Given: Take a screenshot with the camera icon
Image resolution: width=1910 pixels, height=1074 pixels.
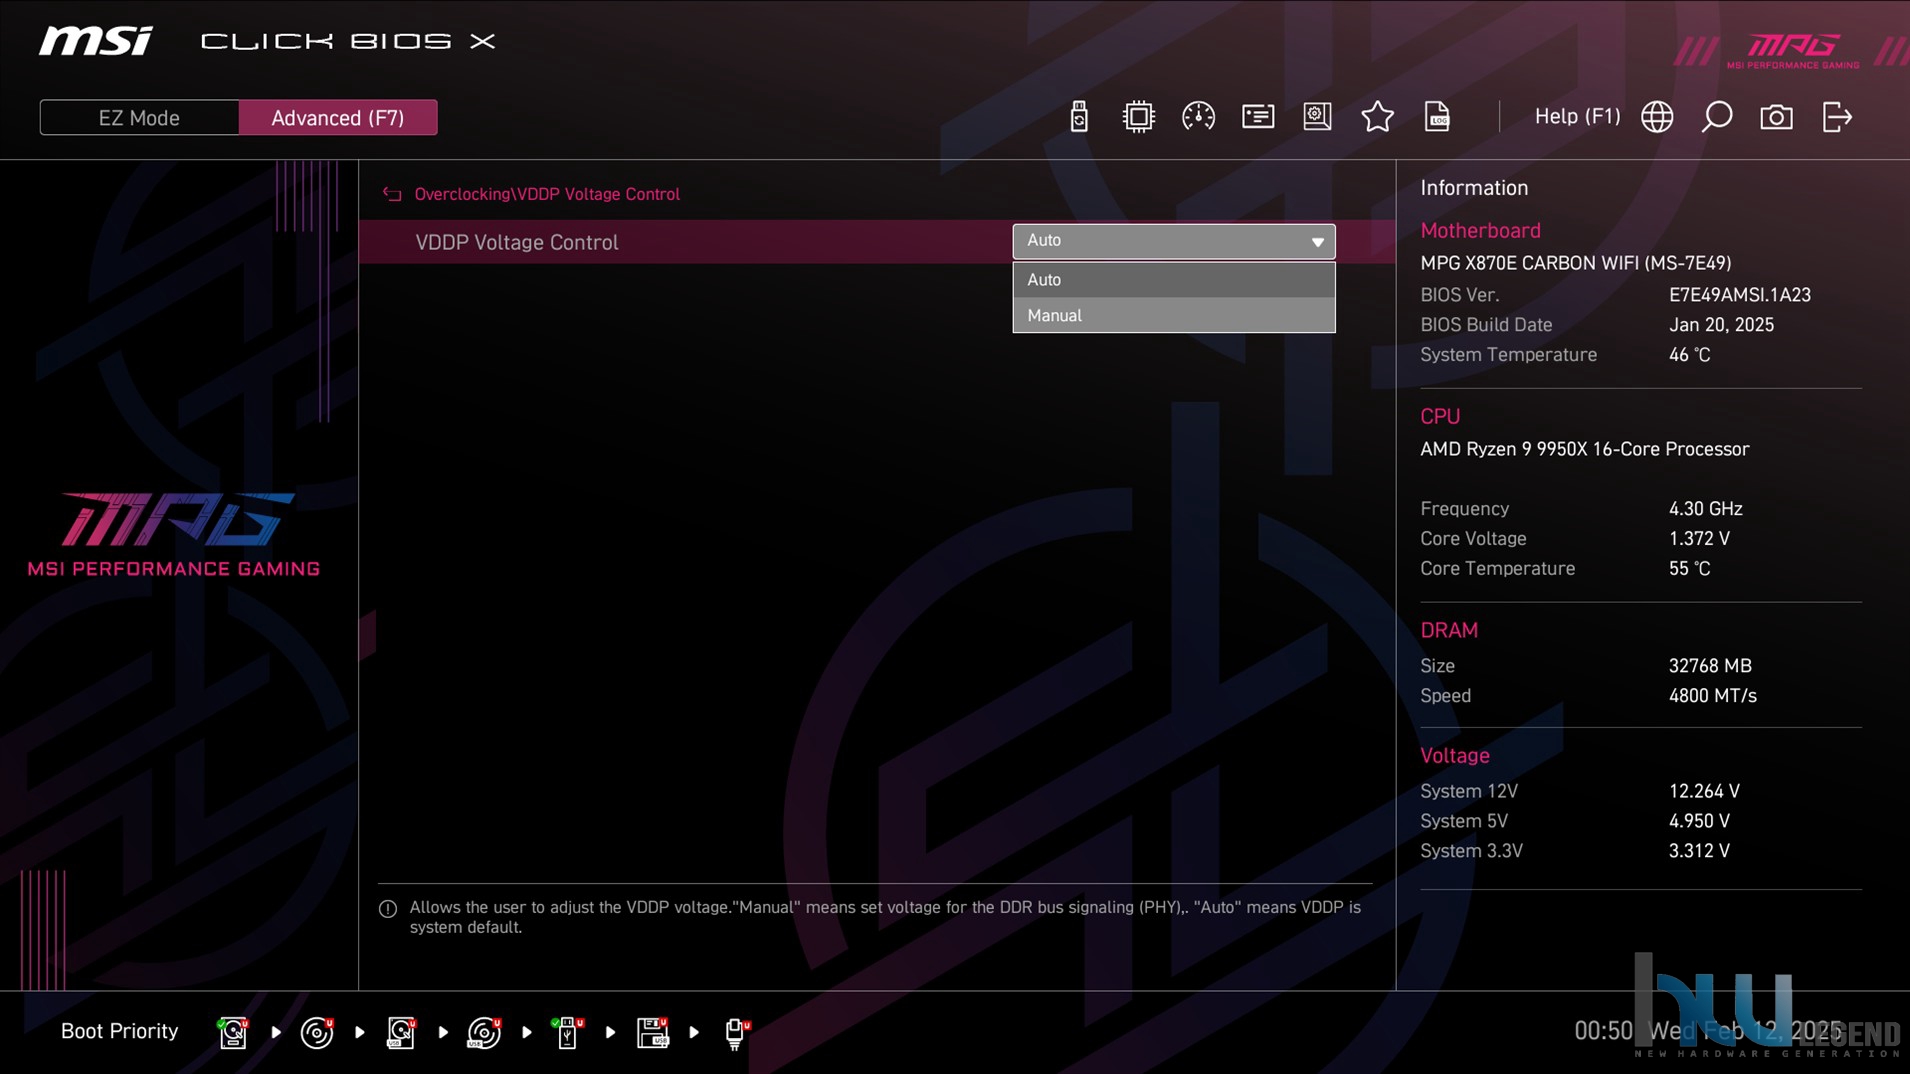Looking at the screenshot, I should coord(1776,117).
